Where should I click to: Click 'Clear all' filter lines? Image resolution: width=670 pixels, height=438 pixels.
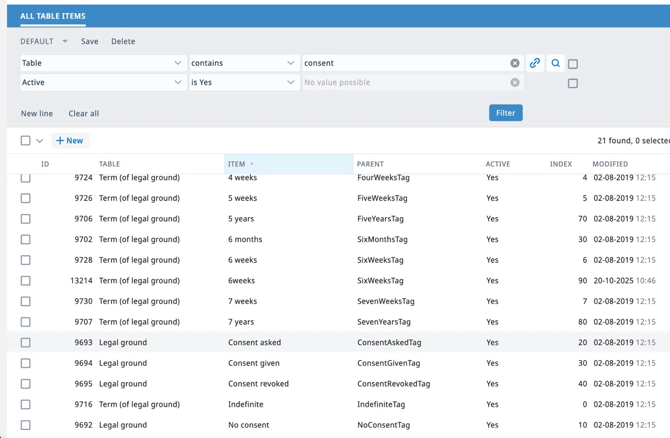[x=84, y=114]
